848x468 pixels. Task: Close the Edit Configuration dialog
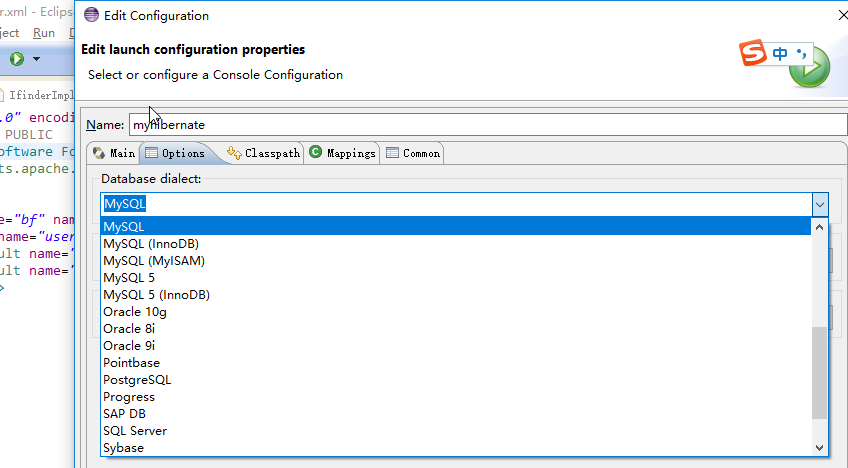tap(842, 15)
